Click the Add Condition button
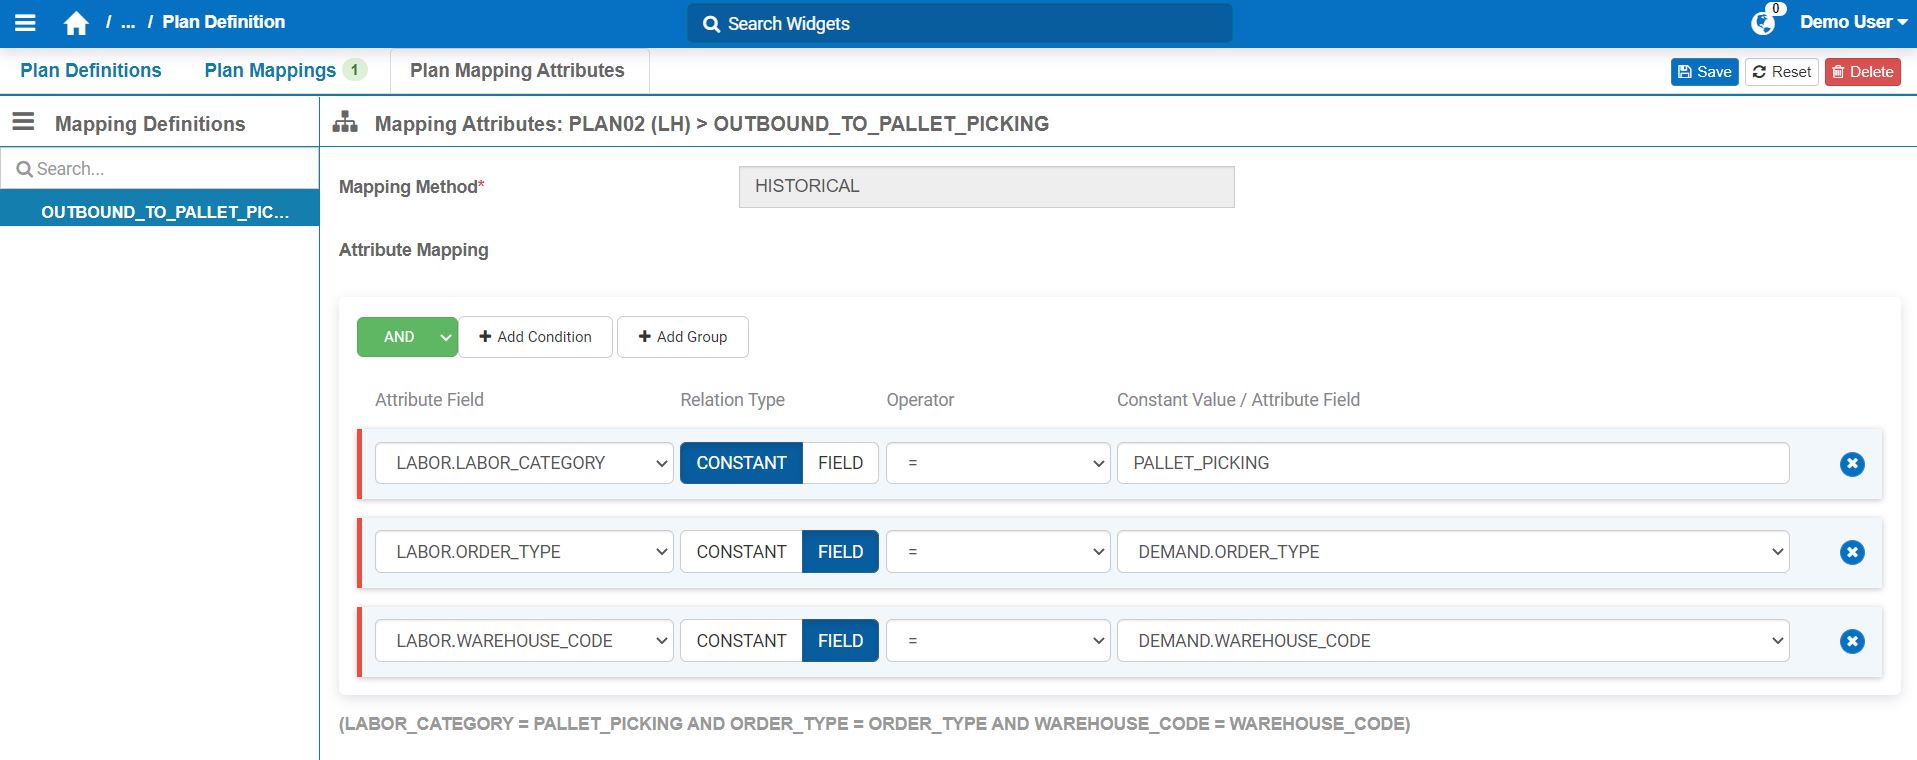 (535, 337)
